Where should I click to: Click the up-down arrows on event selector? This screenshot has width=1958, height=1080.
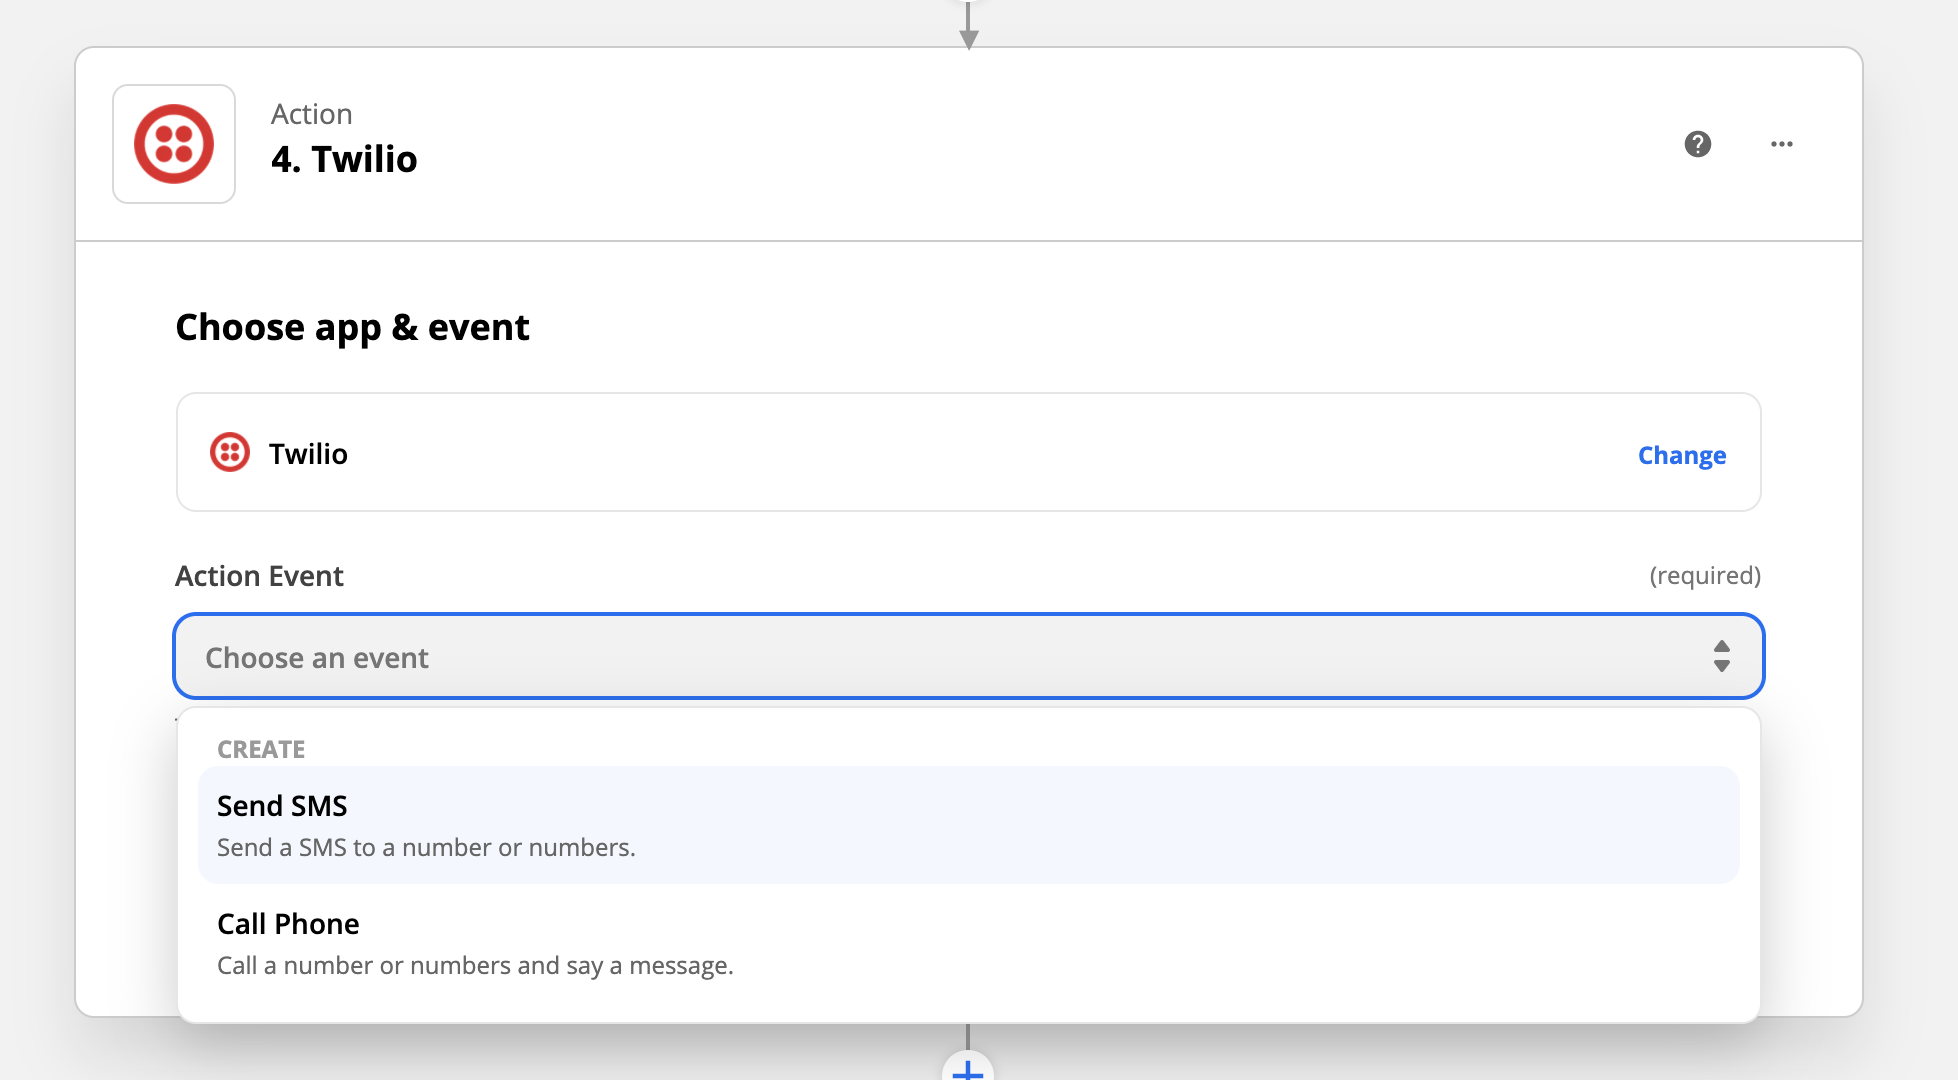(x=1721, y=657)
